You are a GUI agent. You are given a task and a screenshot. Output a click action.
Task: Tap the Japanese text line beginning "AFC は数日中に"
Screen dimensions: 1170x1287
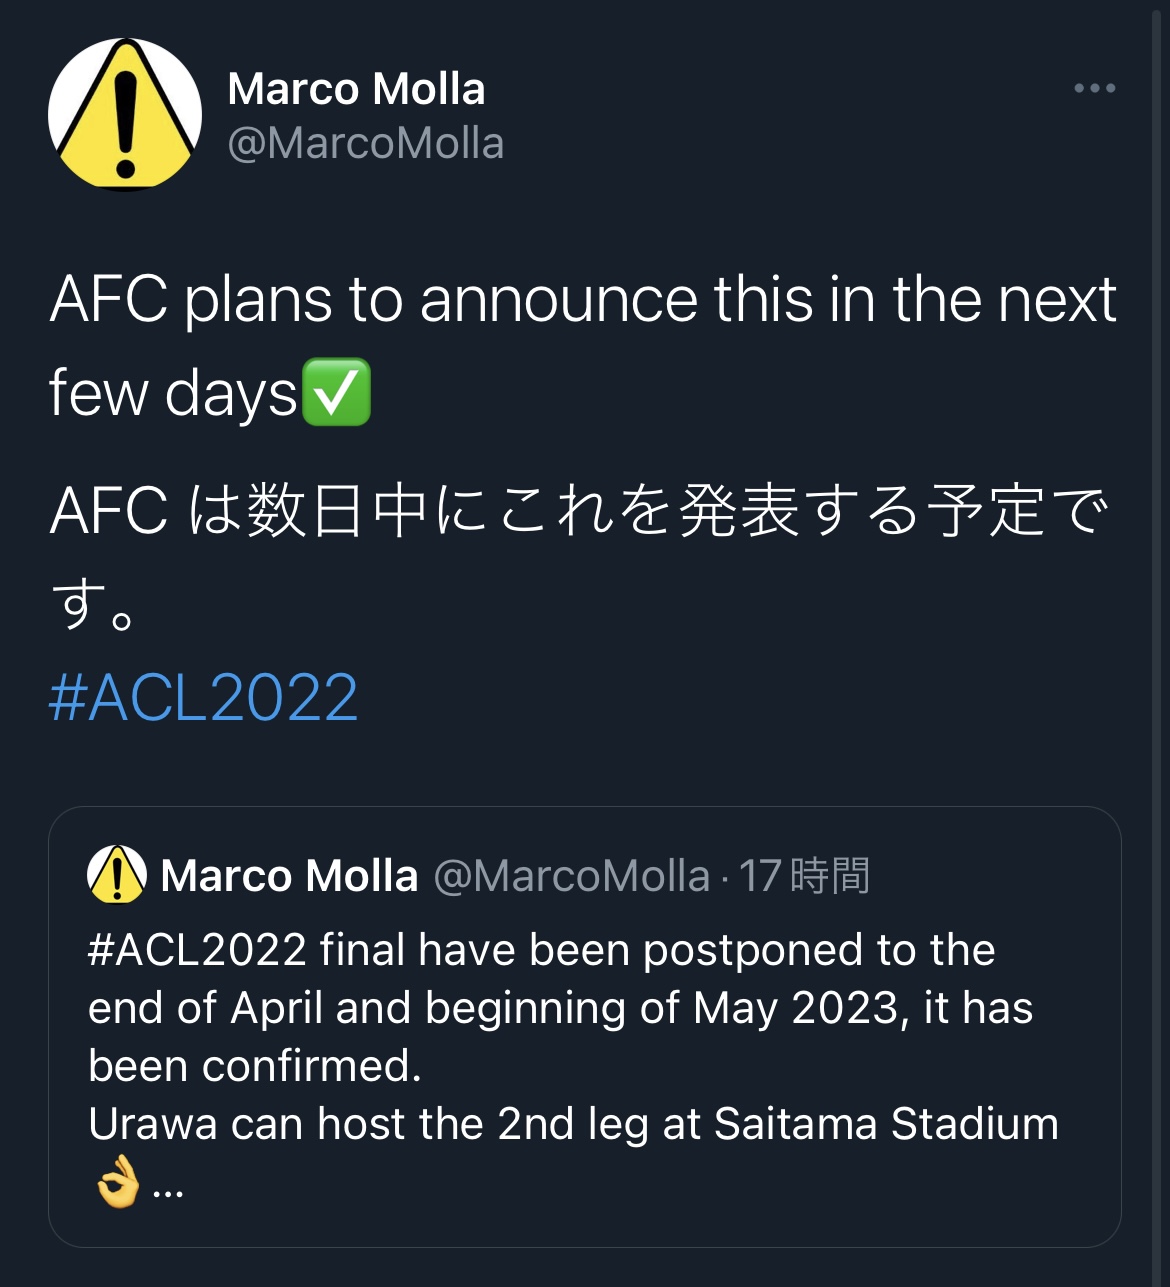(x=578, y=510)
